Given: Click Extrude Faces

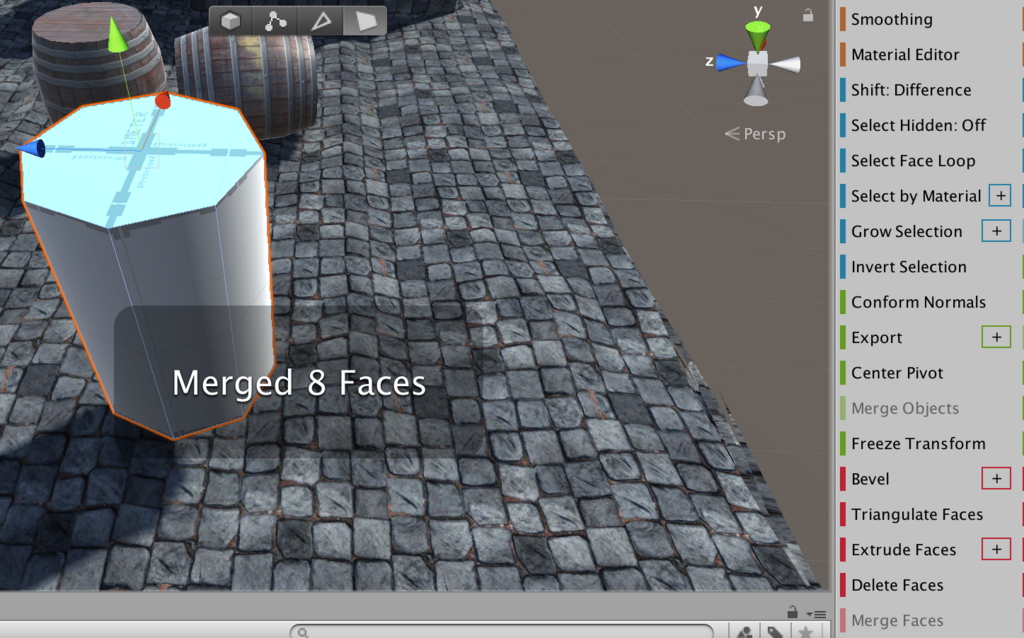Looking at the screenshot, I should click(903, 550).
